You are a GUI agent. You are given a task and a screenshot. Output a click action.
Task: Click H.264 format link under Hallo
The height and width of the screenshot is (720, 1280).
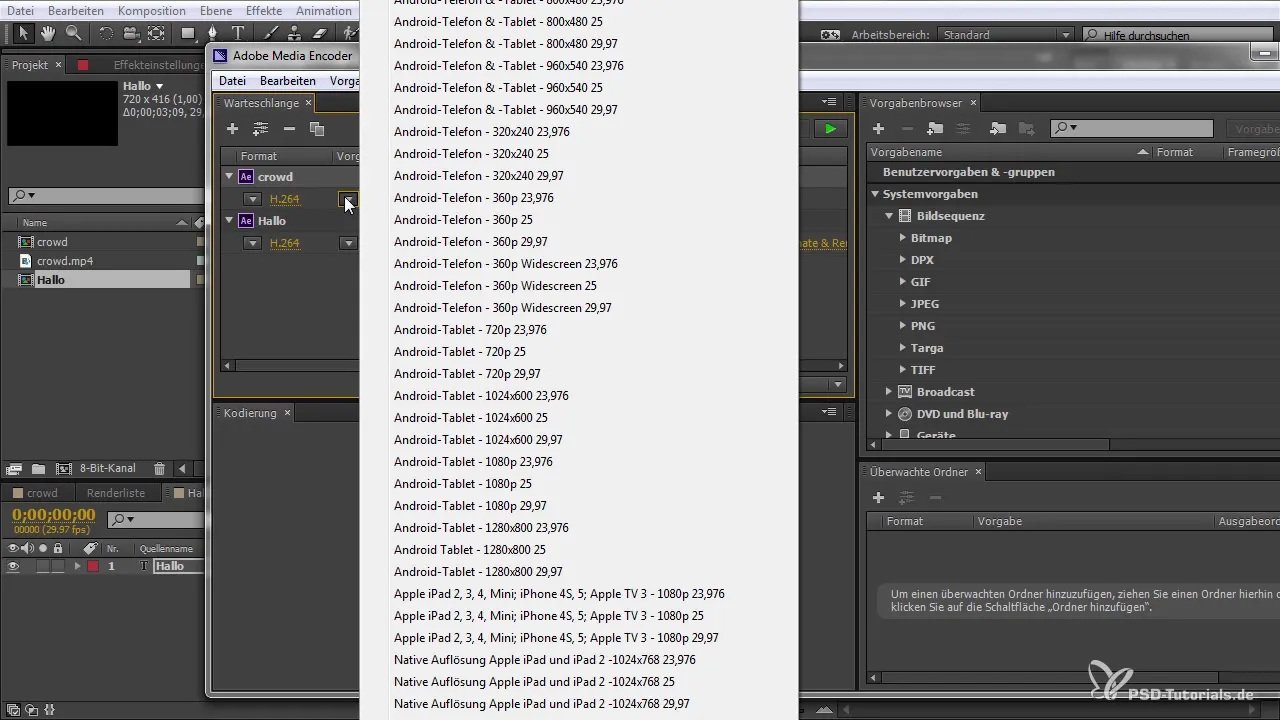point(285,243)
